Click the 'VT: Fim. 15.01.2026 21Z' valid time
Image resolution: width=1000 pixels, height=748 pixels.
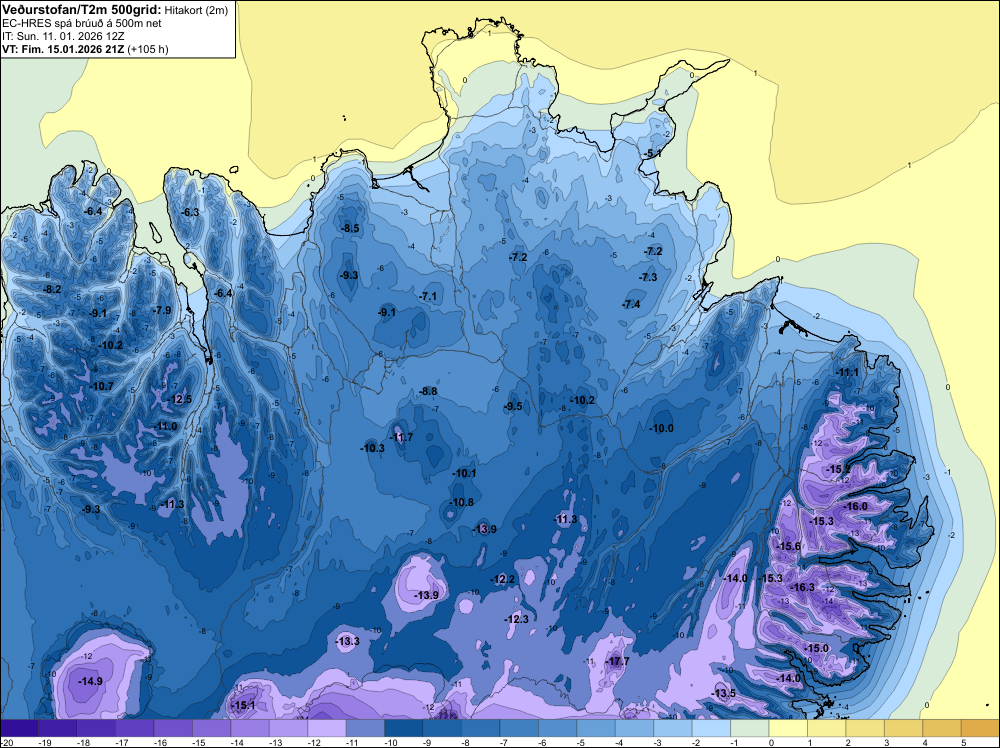pyautogui.click(x=63, y=49)
